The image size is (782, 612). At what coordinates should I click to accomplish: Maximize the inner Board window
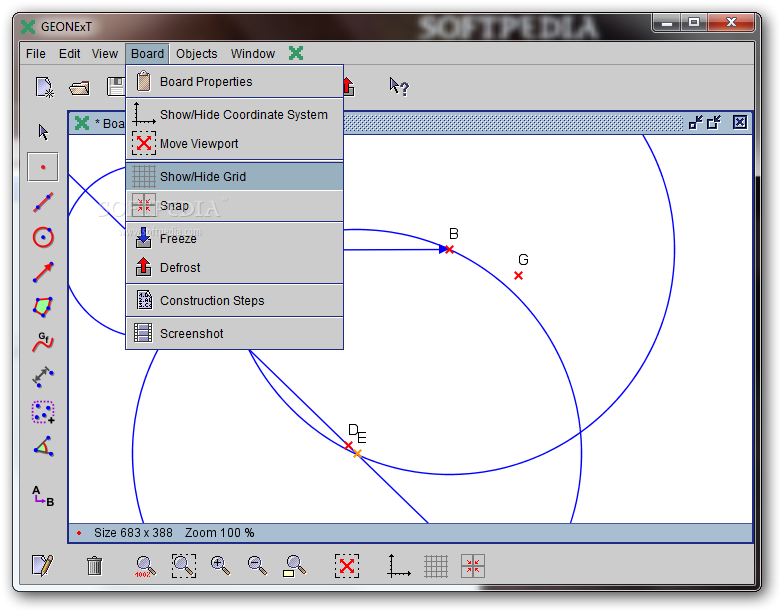pyautogui.click(x=714, y=122)
